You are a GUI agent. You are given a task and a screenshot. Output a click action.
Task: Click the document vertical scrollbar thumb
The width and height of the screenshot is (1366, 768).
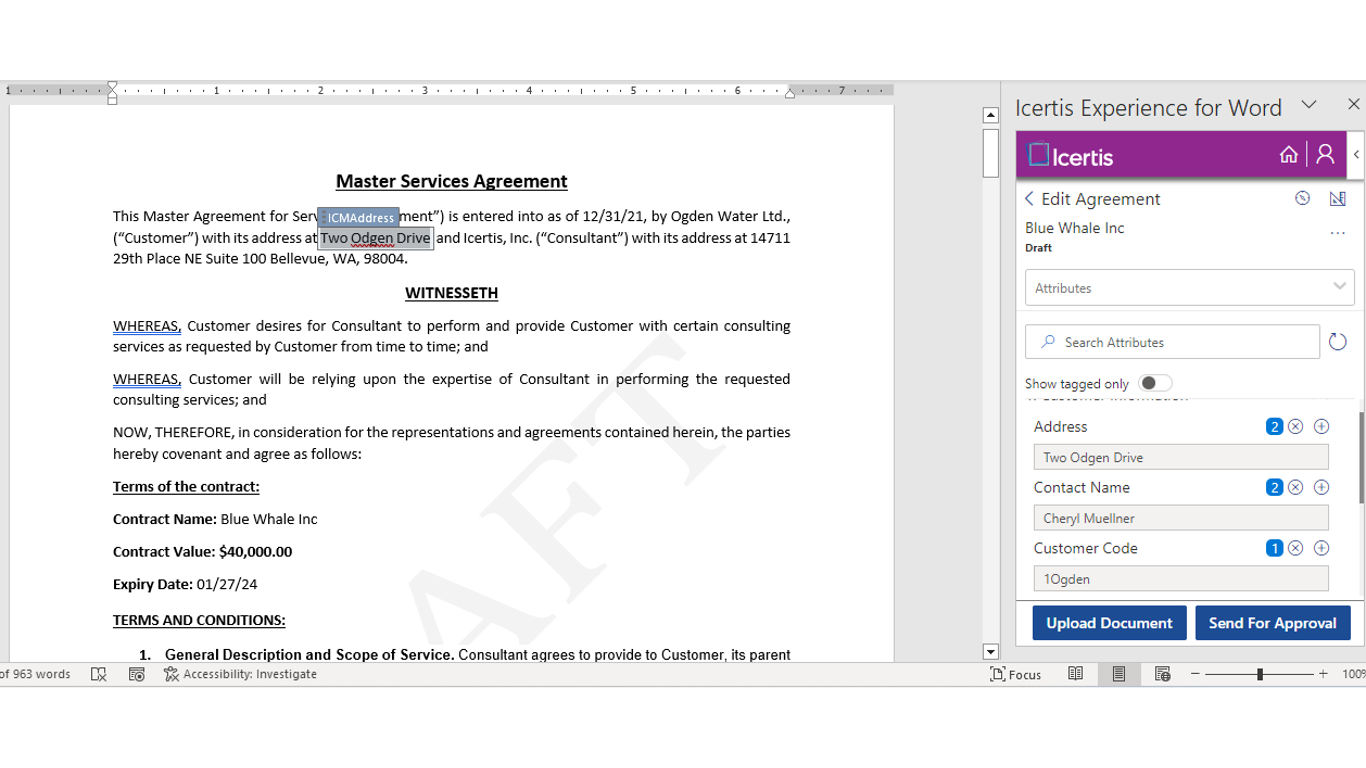coord(990,153)
